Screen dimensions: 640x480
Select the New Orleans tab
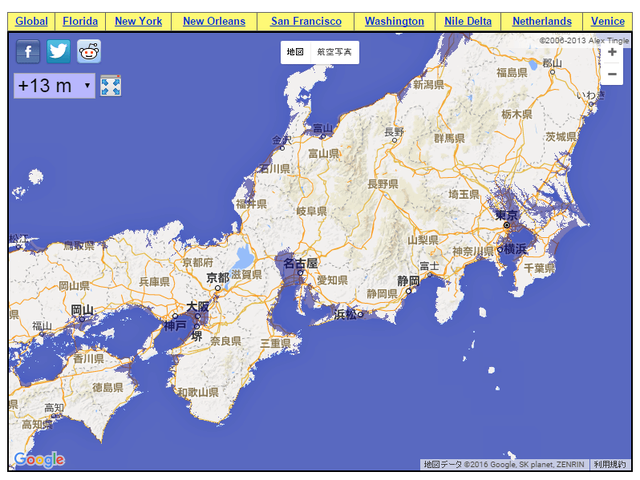tap(214, 21)
